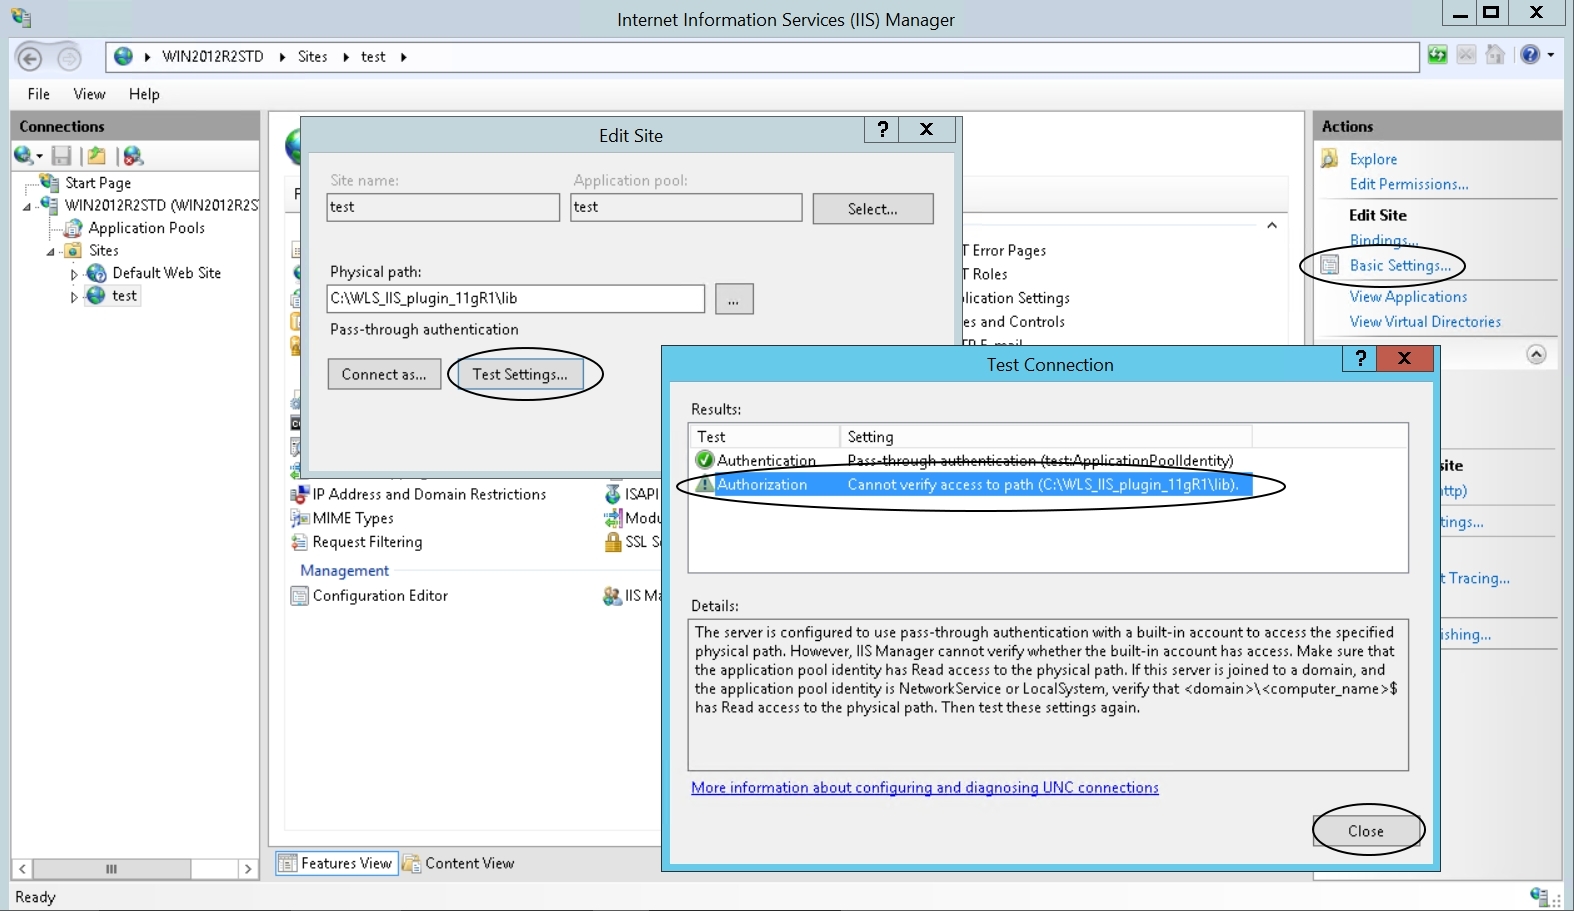This screenshot has height=911, width=1574.
Task: Click the Connect as... button
Action: click(384, 374)
